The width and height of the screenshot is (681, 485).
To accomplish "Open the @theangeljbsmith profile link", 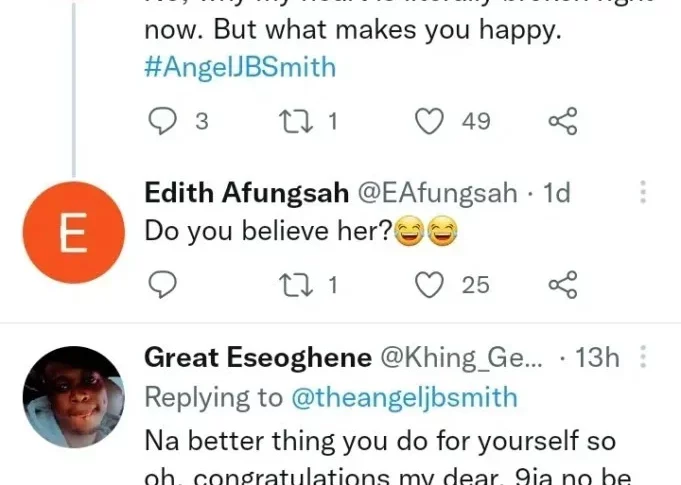I will pos(404,398).
